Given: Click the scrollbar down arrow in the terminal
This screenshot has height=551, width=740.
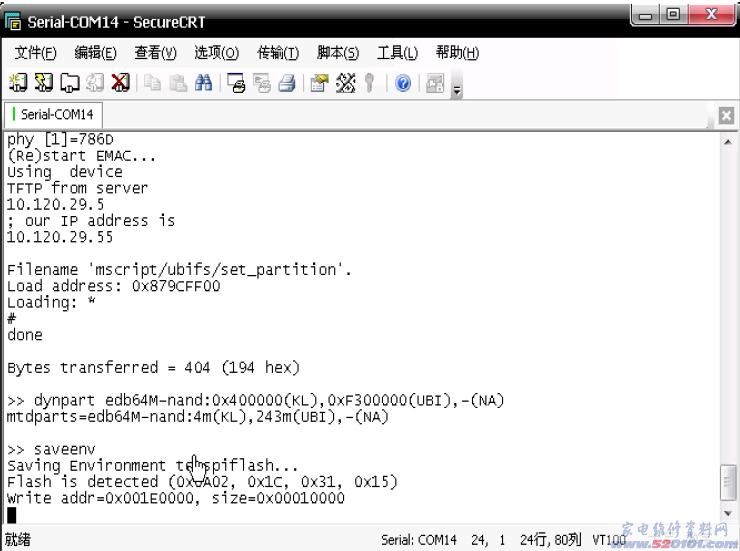Looking at the screenshot, I should point(727,513).
